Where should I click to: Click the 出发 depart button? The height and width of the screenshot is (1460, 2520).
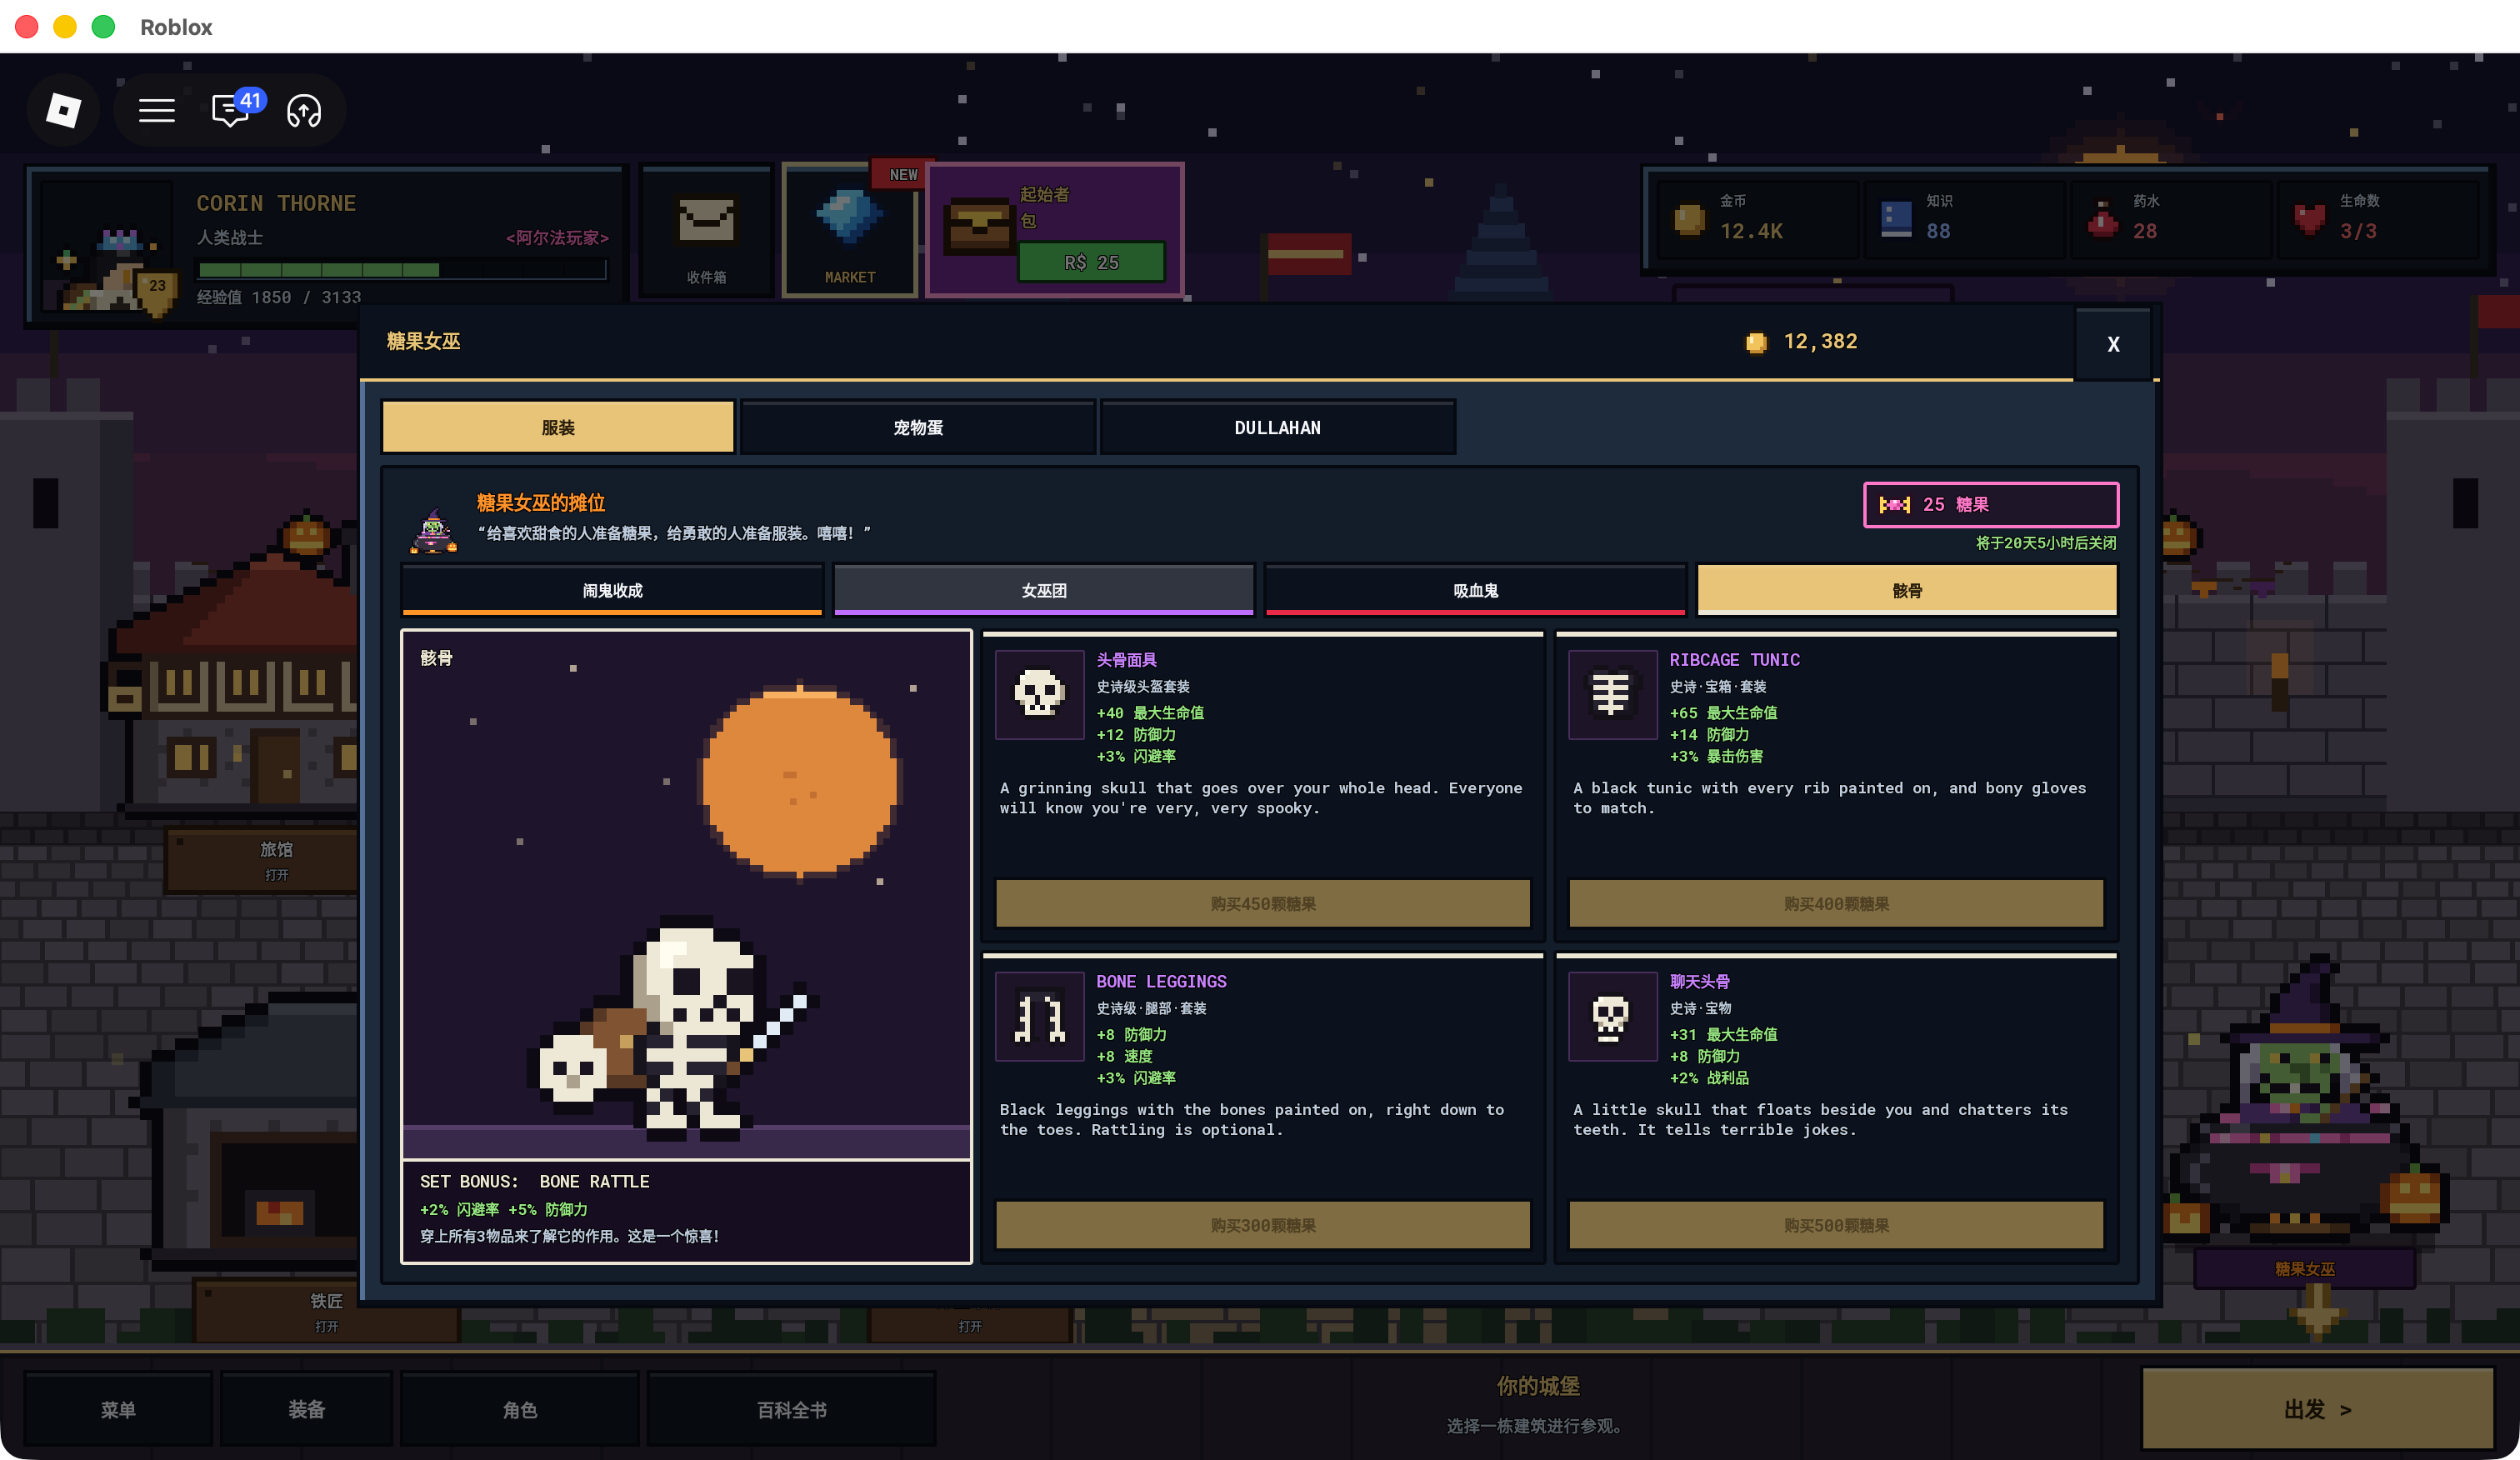[2317, 1409]
